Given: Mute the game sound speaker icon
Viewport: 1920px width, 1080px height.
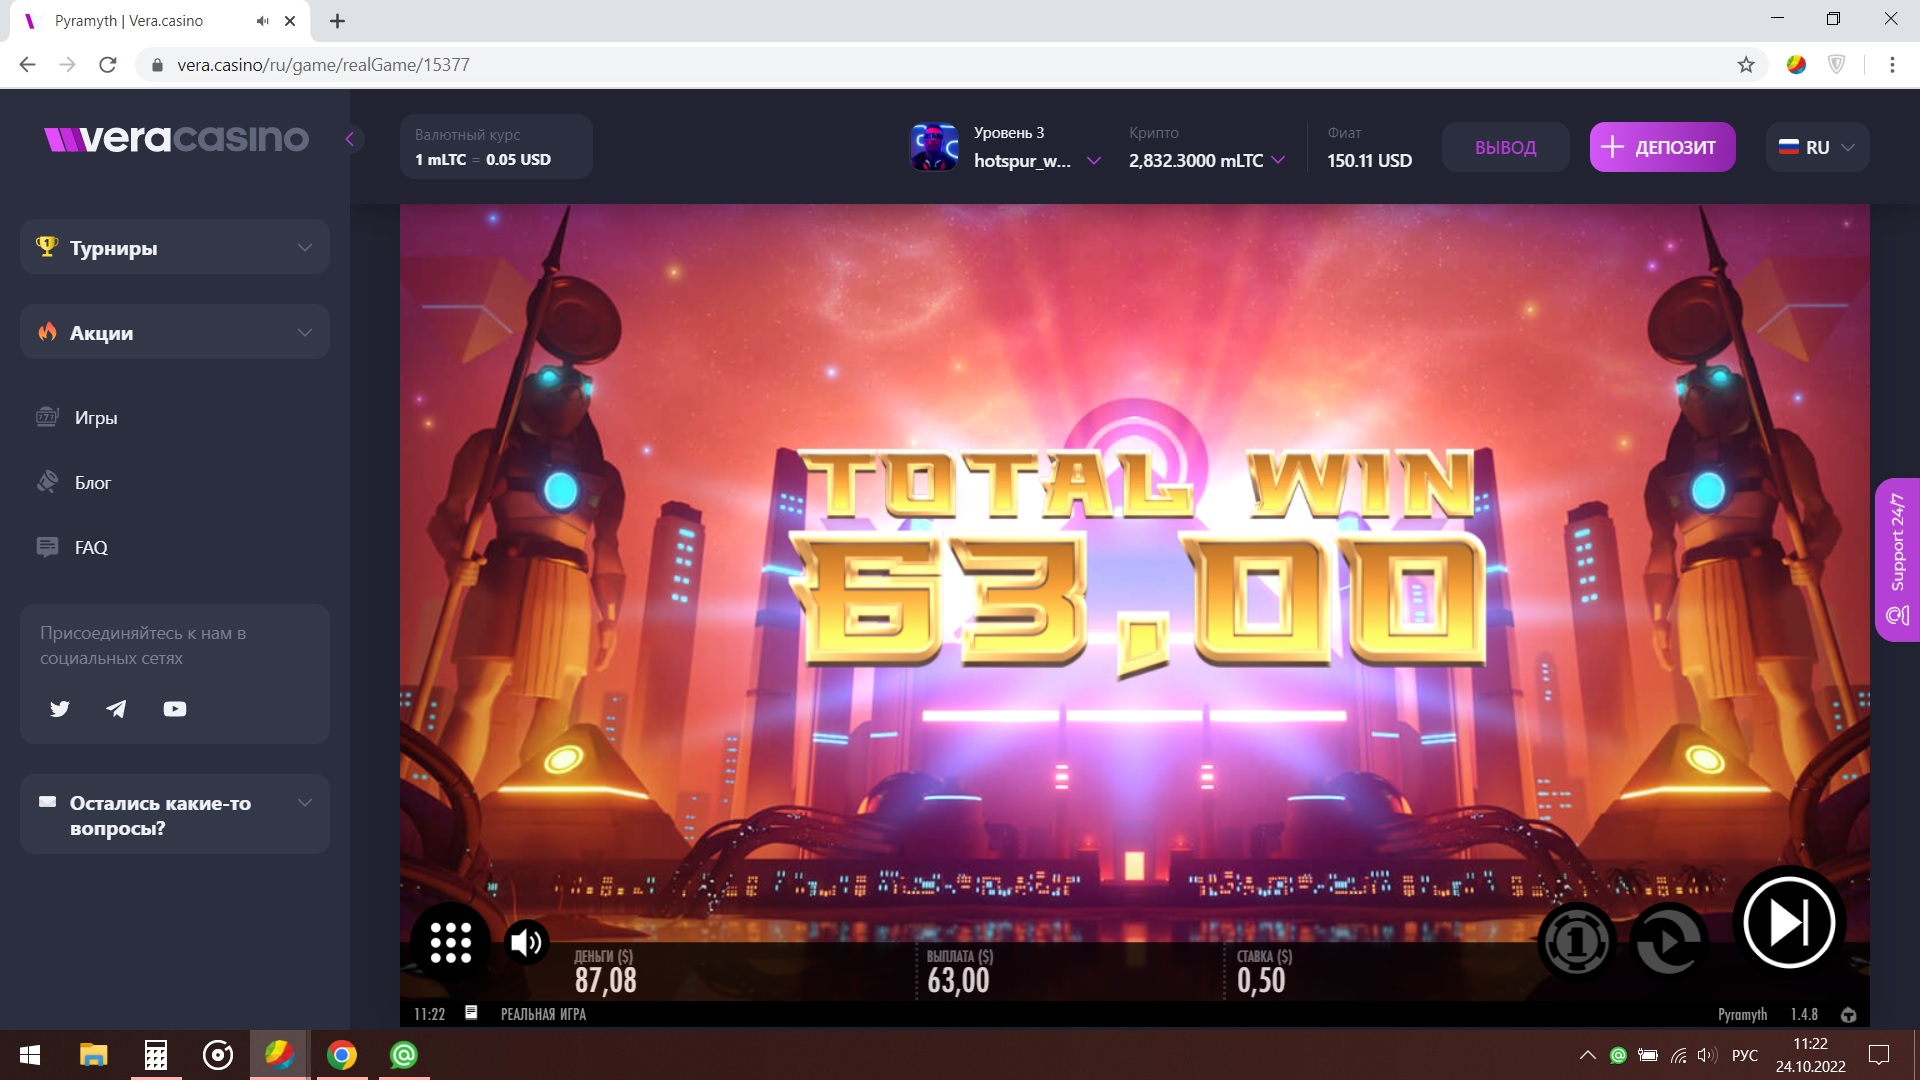Looking at the screenshot, I should [x=526, y=942].
